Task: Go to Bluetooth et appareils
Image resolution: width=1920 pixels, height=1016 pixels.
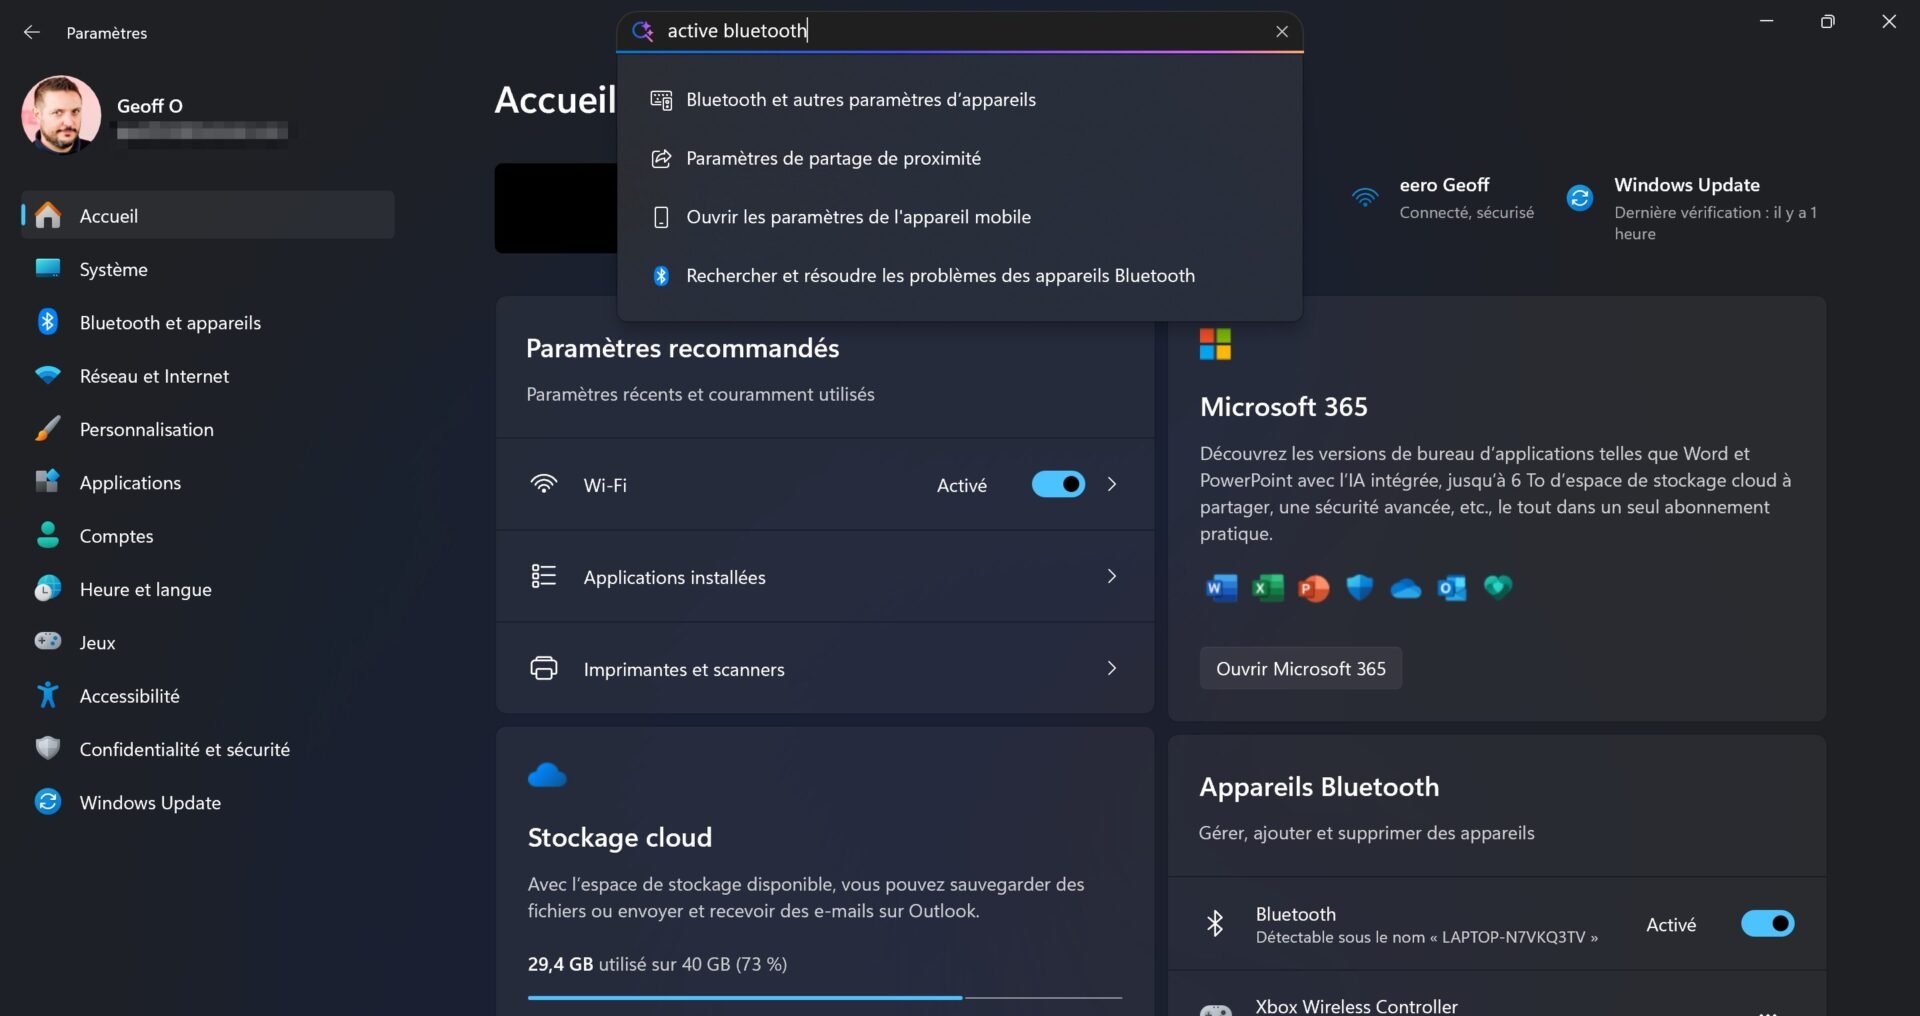Action: click(x=208, y=322)
